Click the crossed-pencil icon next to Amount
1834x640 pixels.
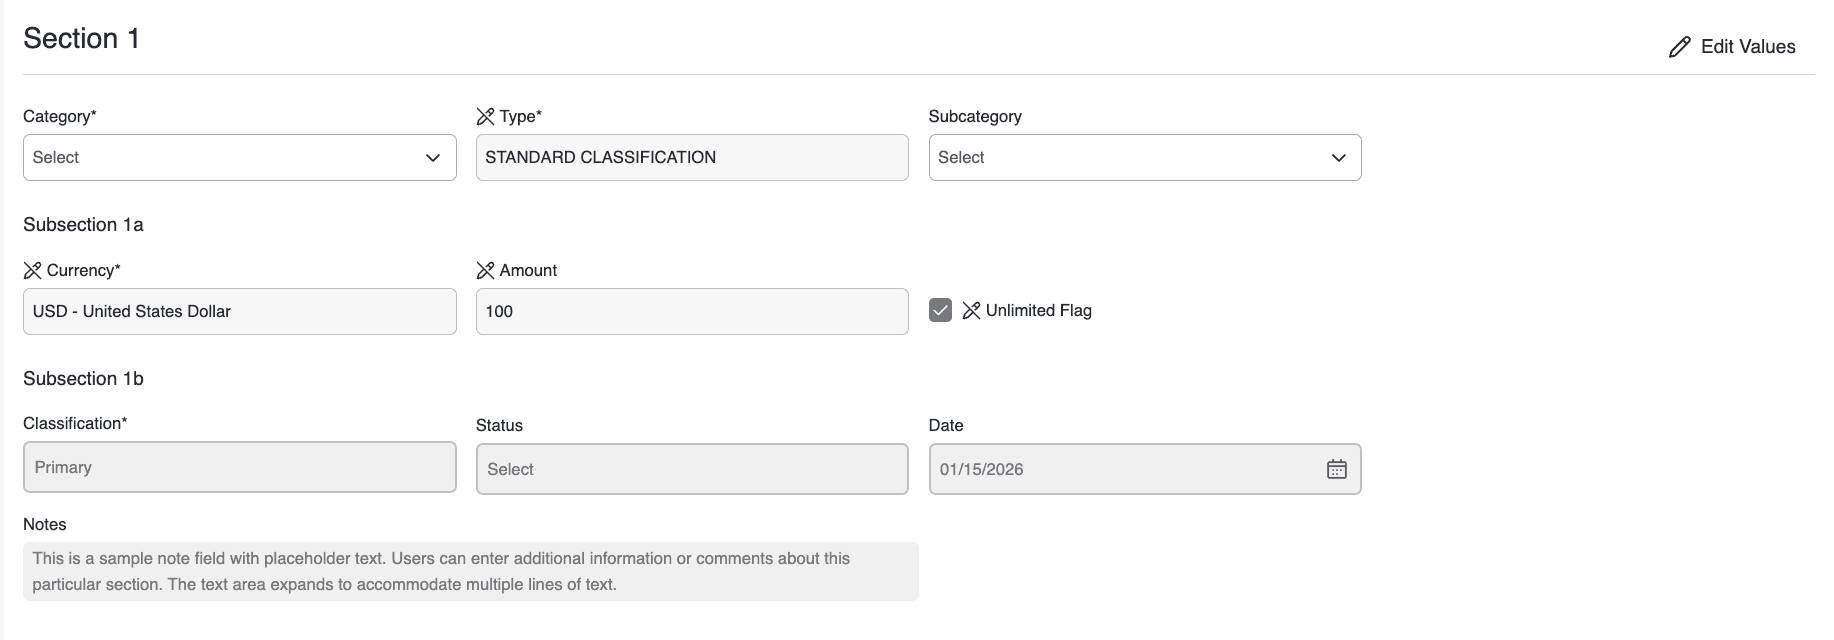tap(485, 271)
